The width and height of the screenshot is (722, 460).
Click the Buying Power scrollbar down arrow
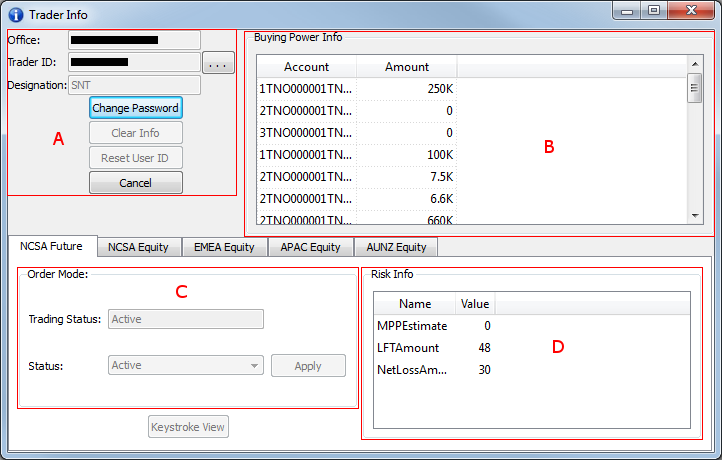click(694, 216)
